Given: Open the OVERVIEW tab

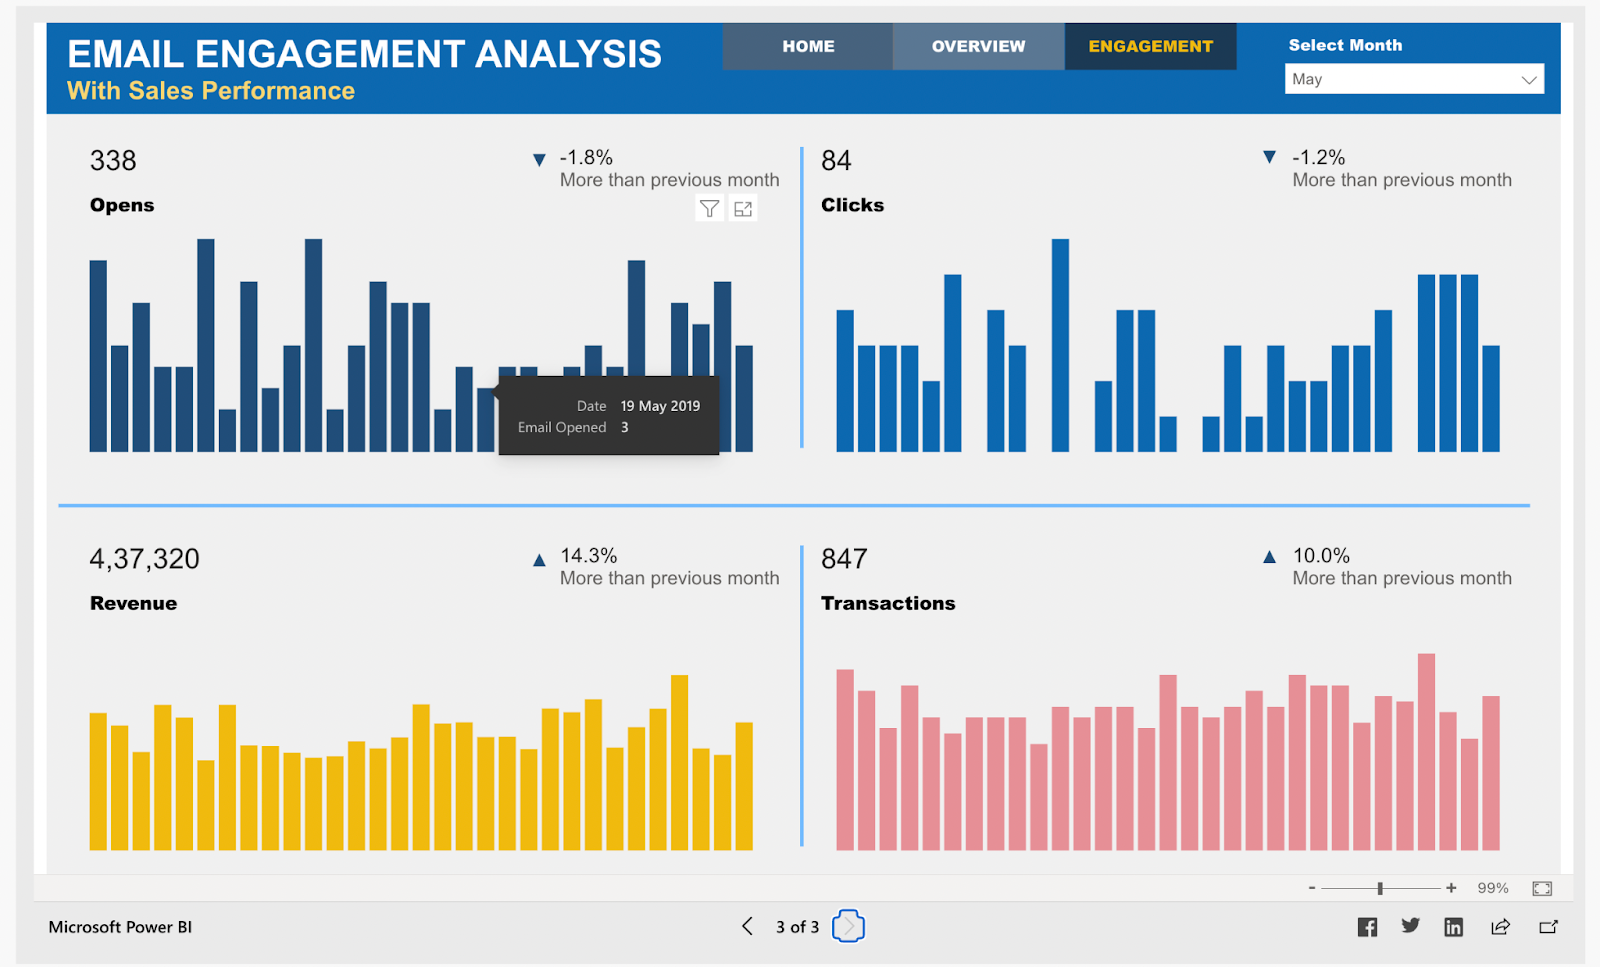Looking at the screenshot, I should tap(978, 46).
